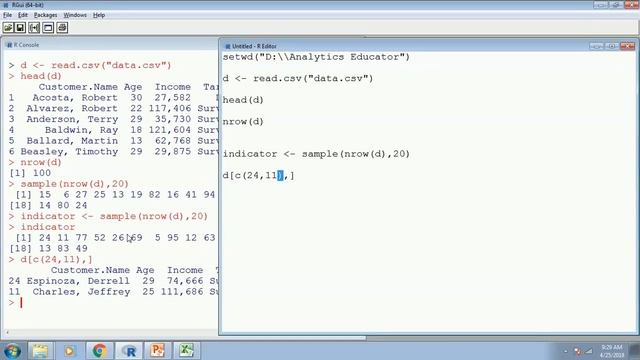This screenshot has height=360, width=640.
Task: Click the R Editor window title icon
Action: click(x=227, y=46)
